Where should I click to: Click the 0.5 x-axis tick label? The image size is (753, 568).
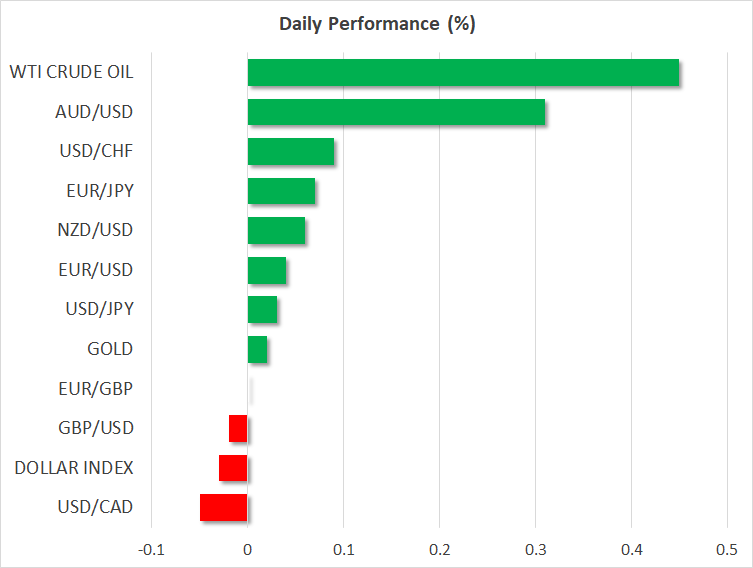(x=726, y=550)
